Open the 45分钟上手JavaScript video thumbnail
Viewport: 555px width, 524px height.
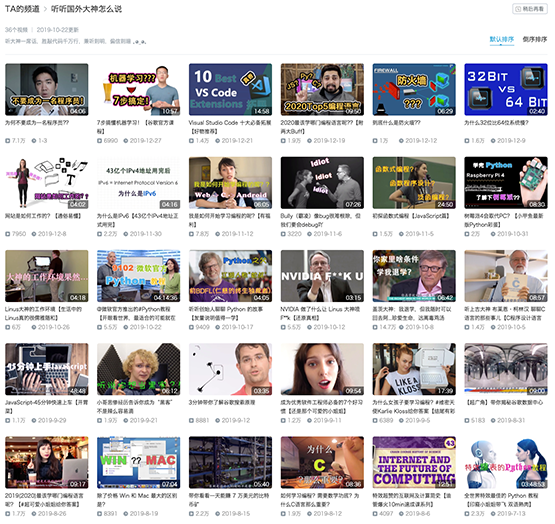pos(47,369)
